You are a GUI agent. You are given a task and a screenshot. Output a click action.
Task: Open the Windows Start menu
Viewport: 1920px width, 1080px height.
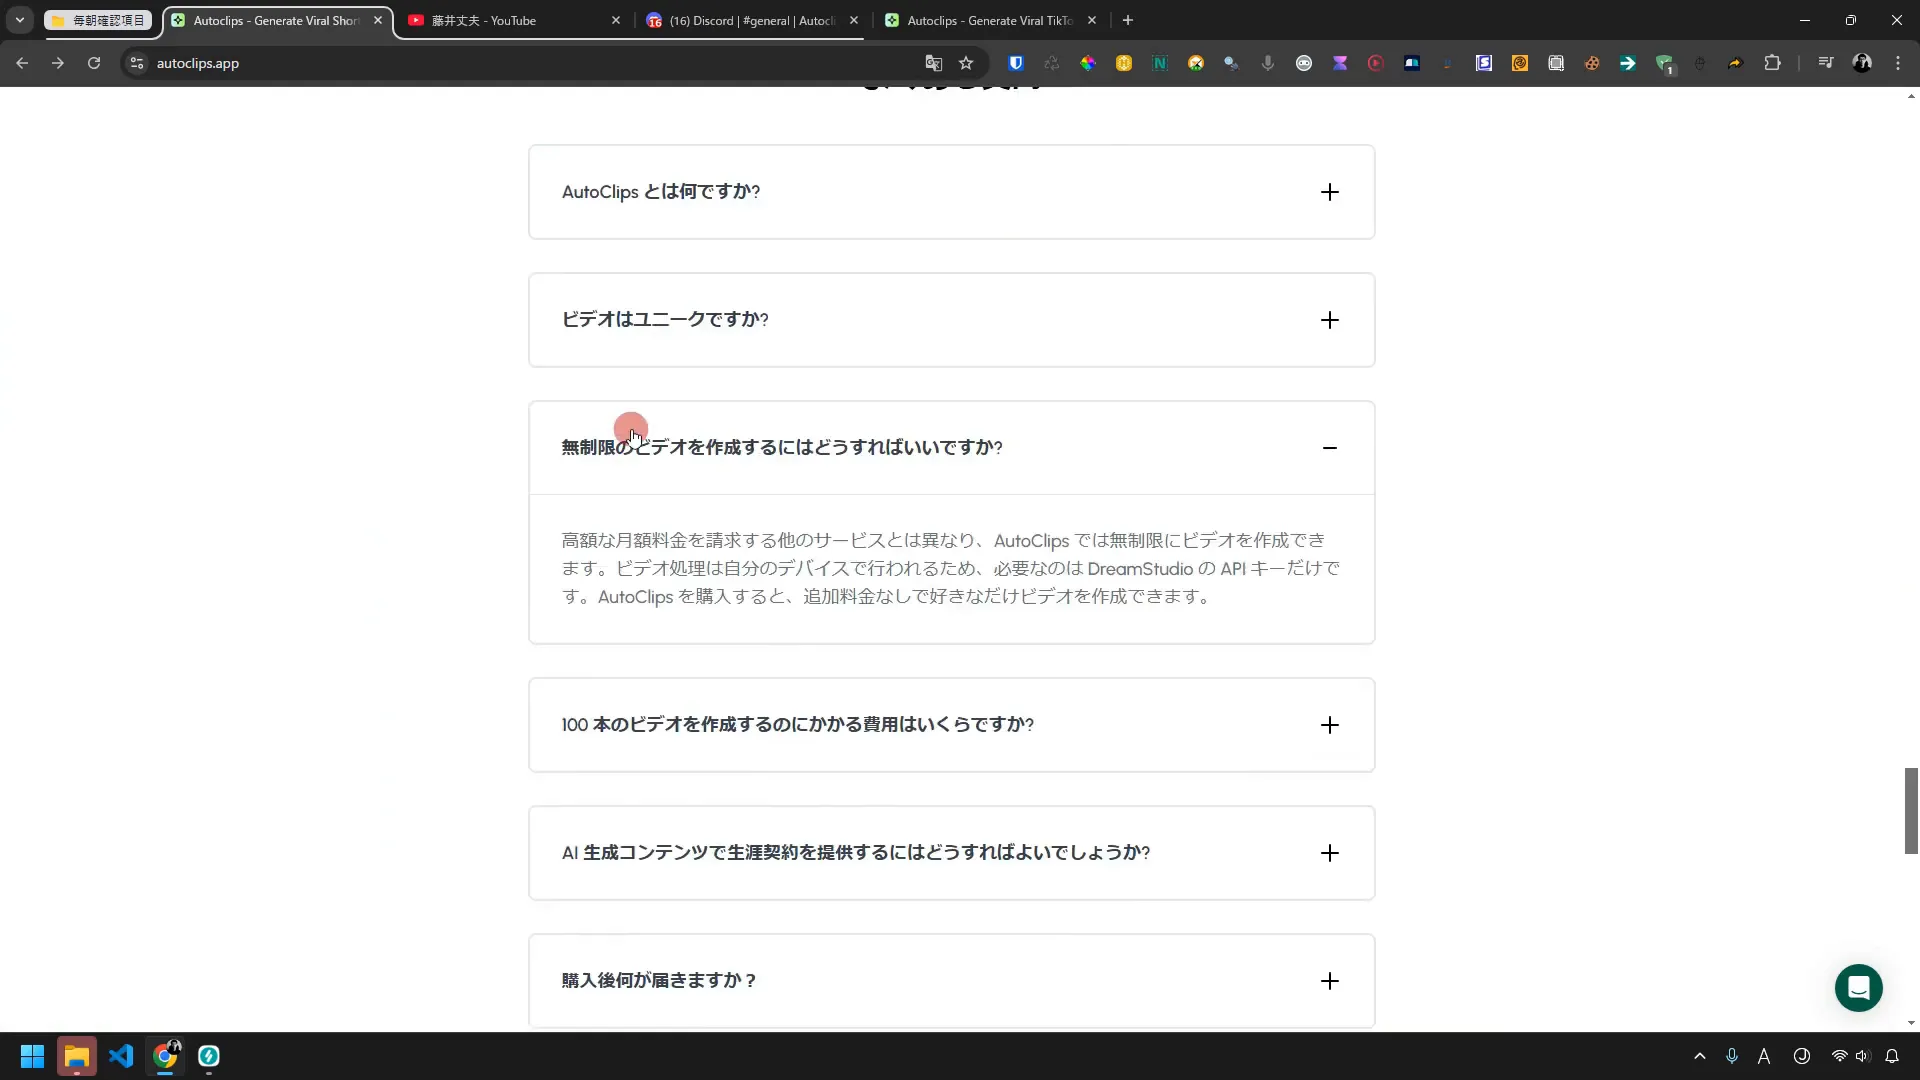pyautogui.click(x=32, y=1056)
